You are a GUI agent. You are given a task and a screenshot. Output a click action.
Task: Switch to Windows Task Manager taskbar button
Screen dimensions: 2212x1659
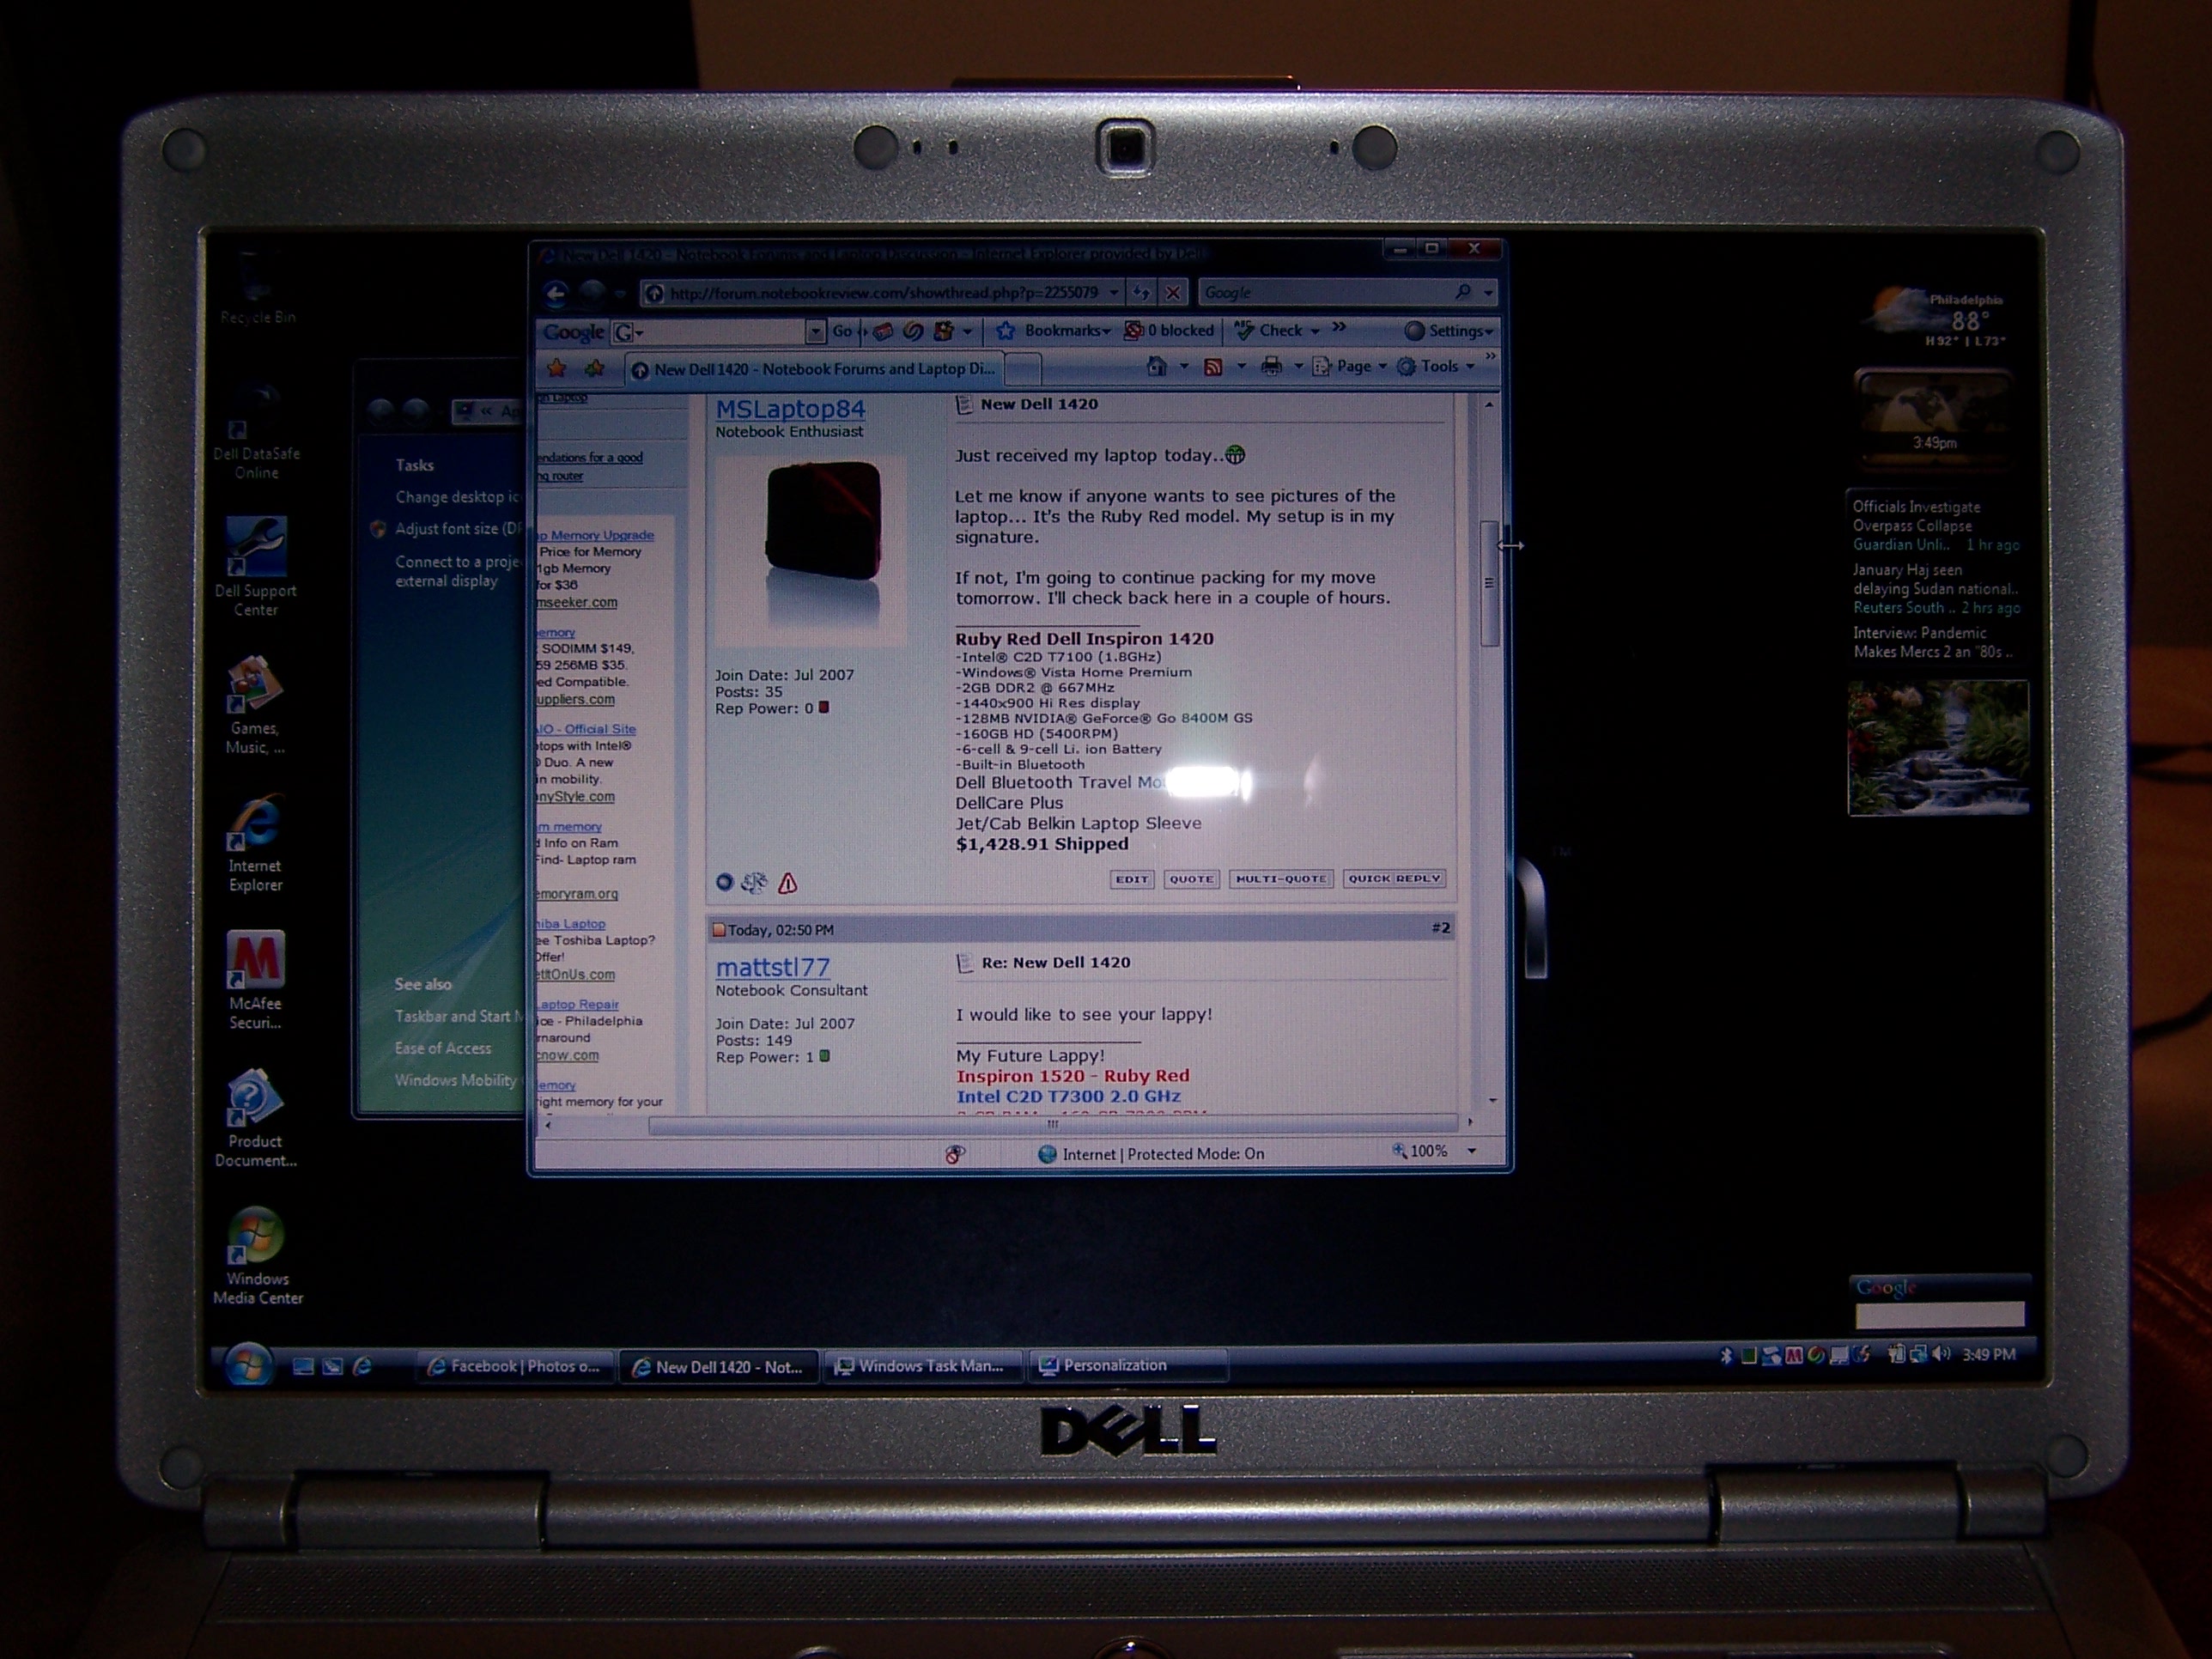point(921,1366)
